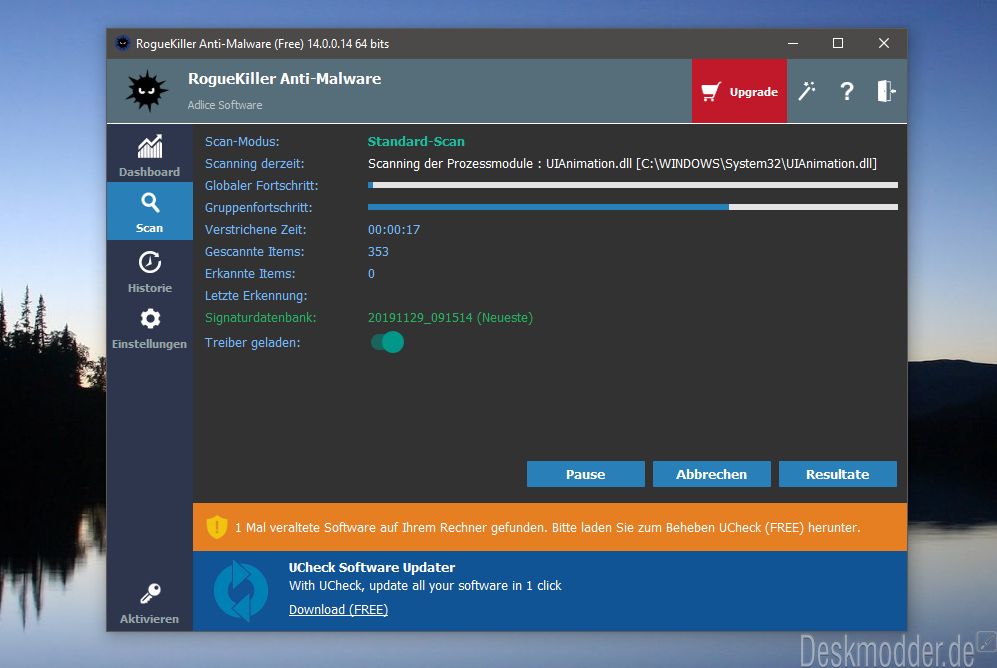Open help via question mark icon
The image size is (997, 668).
coord(846,92)
